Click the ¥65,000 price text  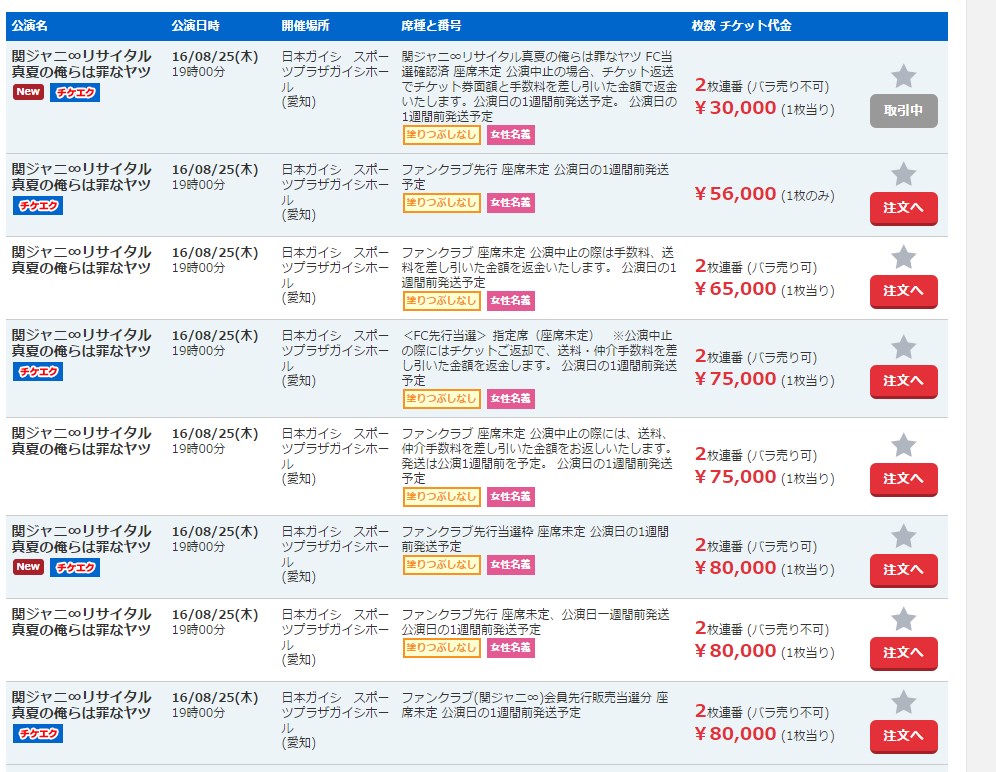pyautogui.click(x=736, y=289)
